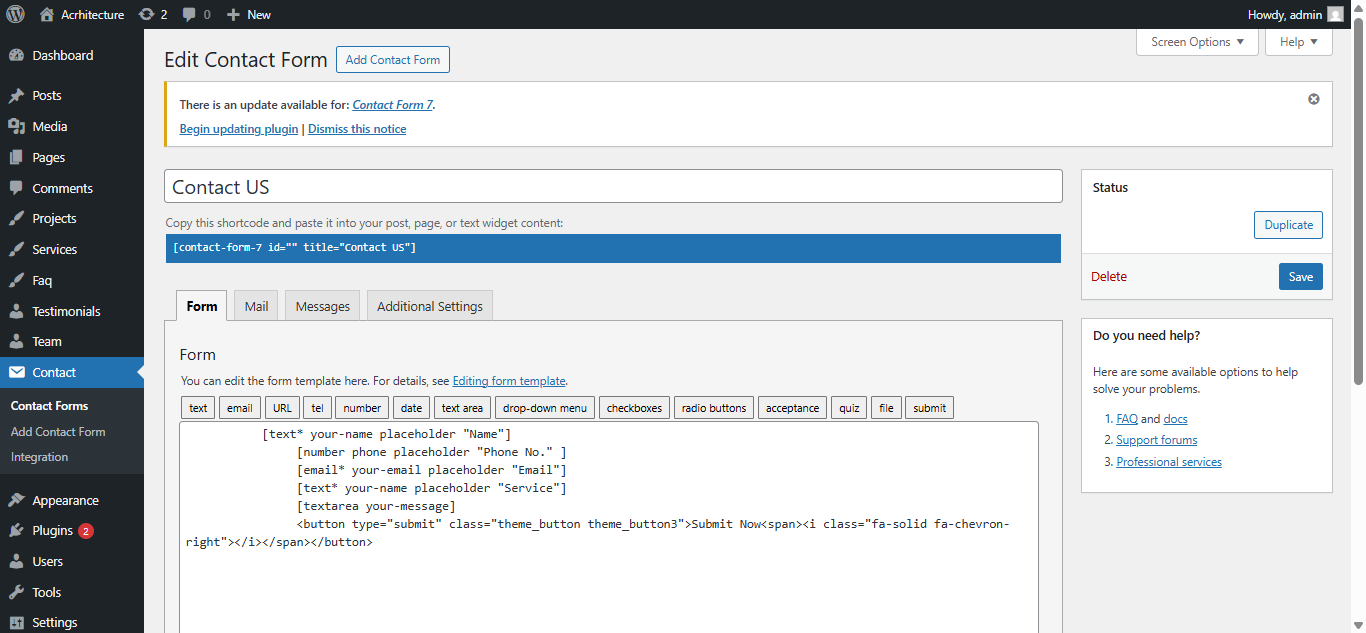Dismiss the update notice with the close icon
This screenshot has height=633, width=1366.
(1314, 99)
